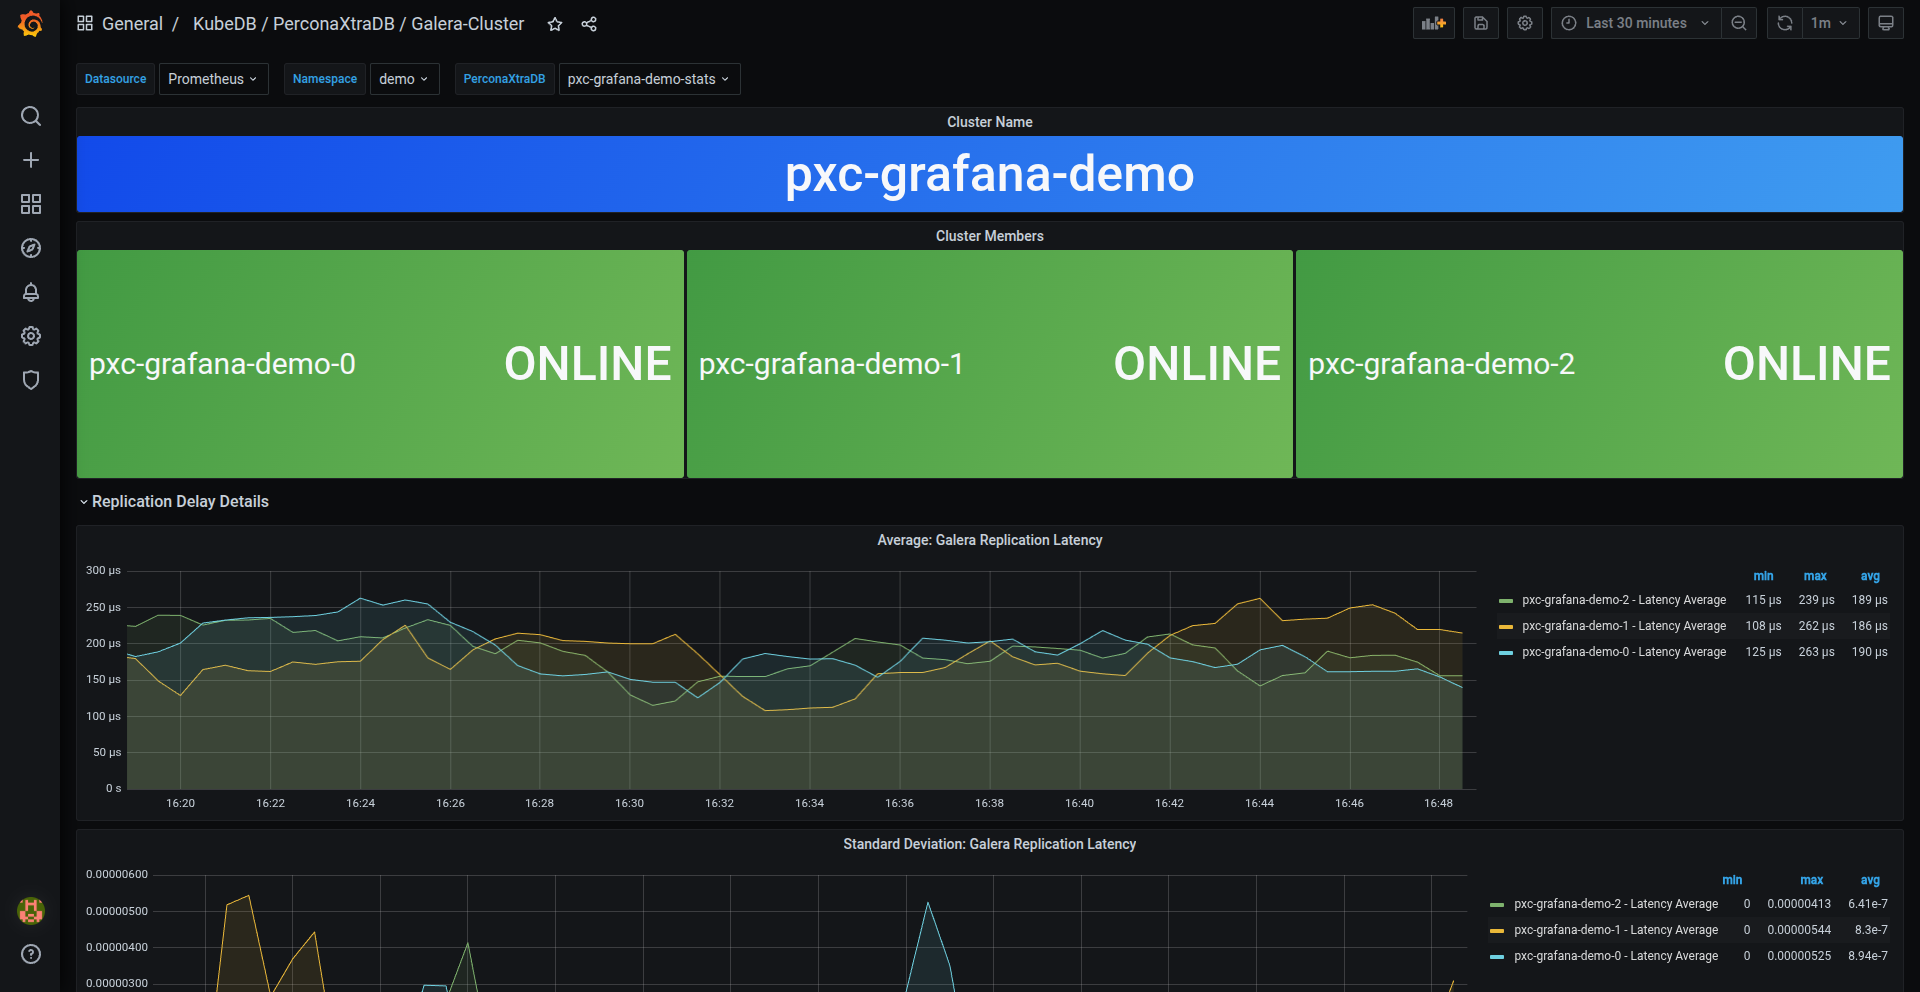Screen dimensions: 1920x992
Task: Toggle pxc-grafana-demo-1 series in Standard Deviation legend
Action: click(1616, 930)
